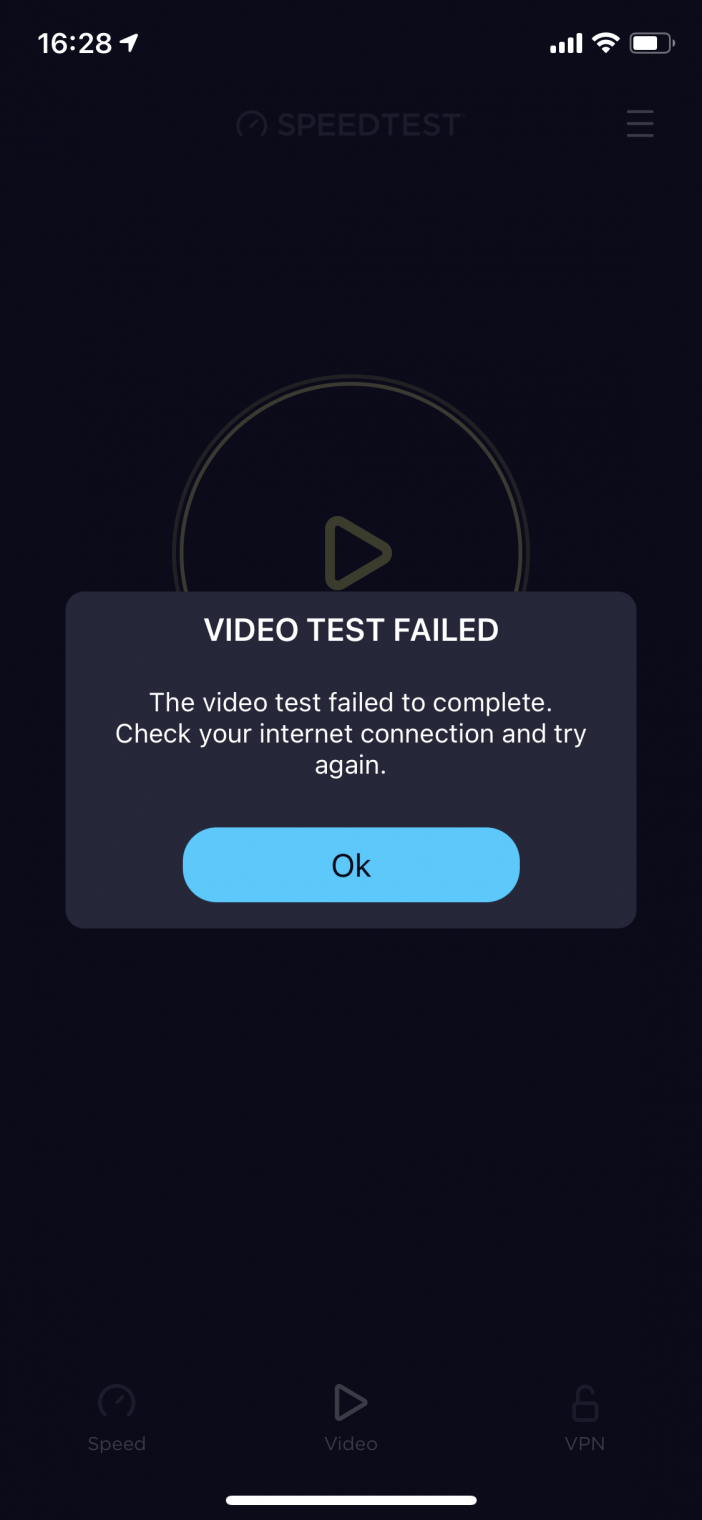Tap the Wi-Fi status icon
Viewport: 702px width, 1520px height.
coord(605,43)
